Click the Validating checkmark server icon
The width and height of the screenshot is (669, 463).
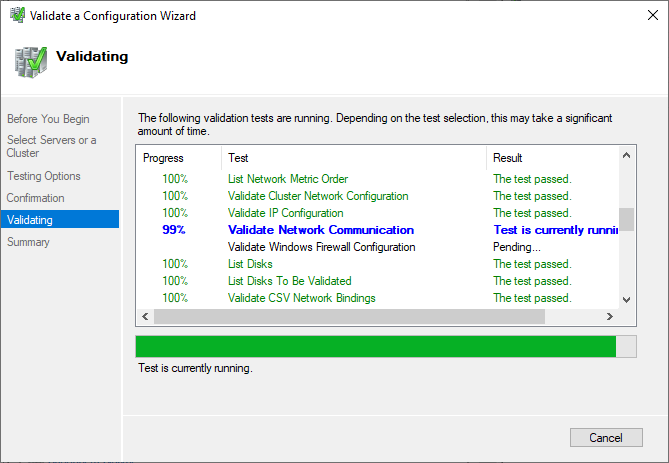(x=30, y=60)
